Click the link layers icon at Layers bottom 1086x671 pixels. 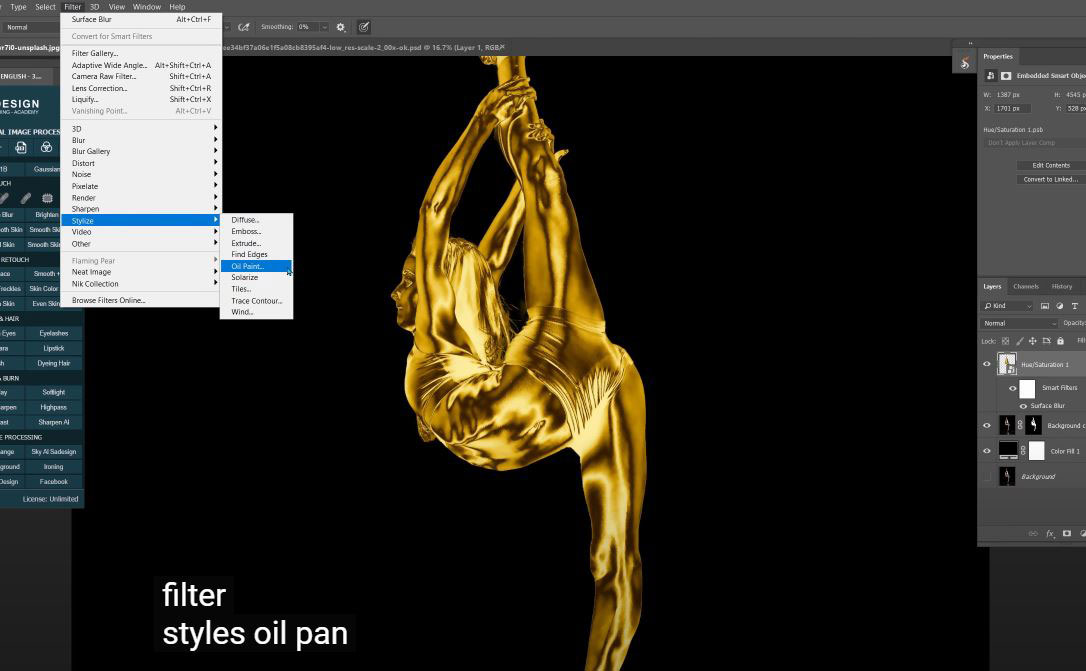1033,533
